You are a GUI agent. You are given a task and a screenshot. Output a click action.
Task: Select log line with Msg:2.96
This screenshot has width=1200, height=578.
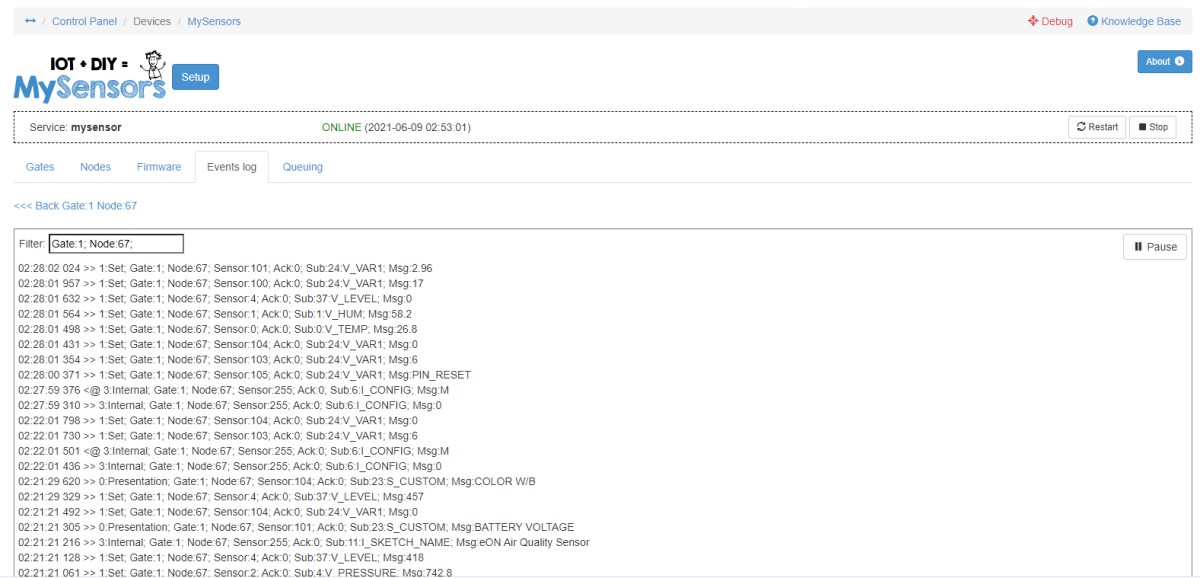point(225,269)
